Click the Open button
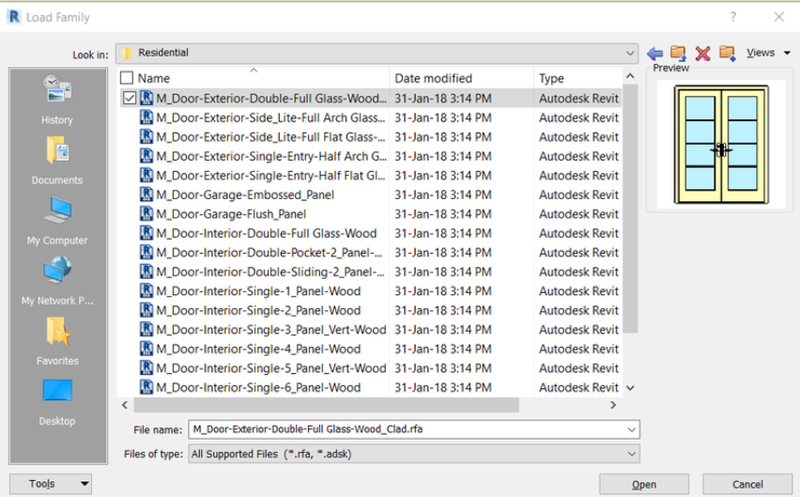 (644, 484)
